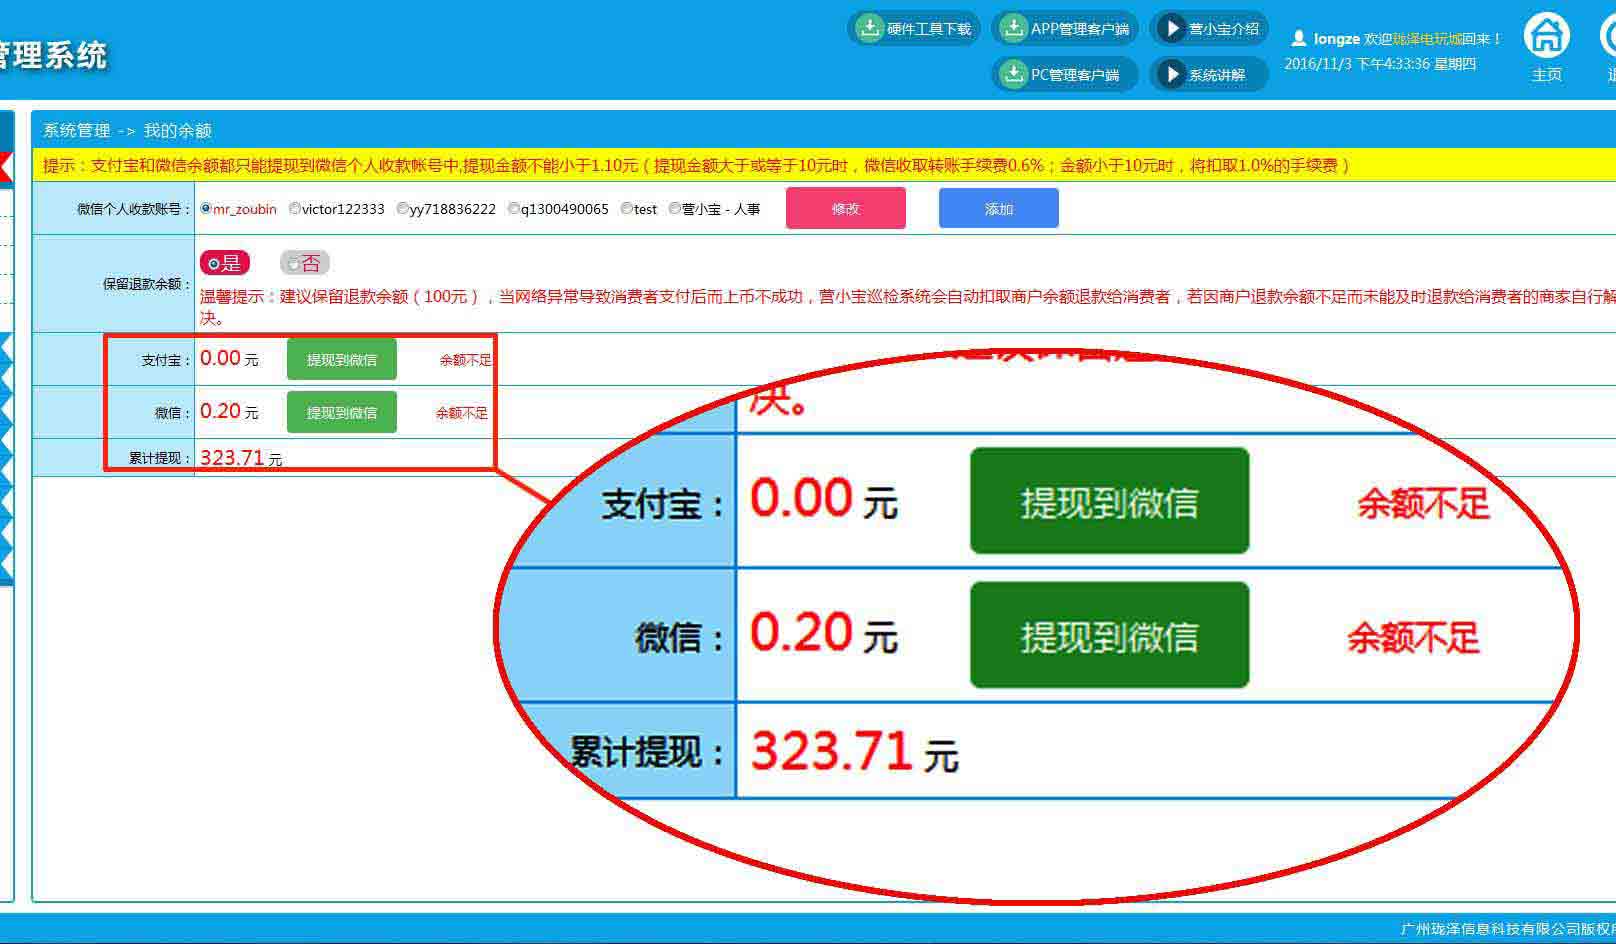Click the 余额不足 message in 微信 row
This screenshot has height=944, width=1616.
[x=462, y=413]
